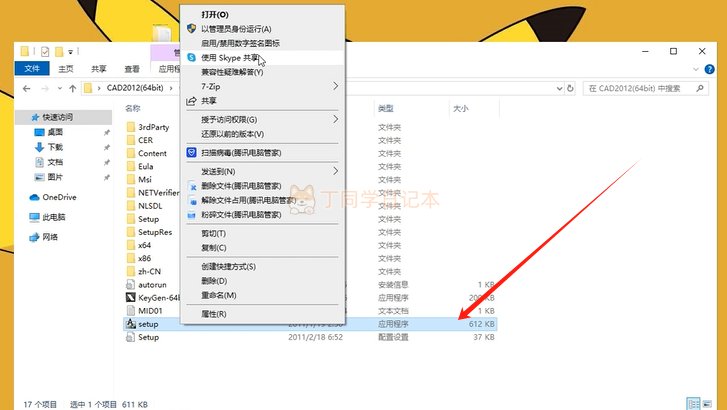This screenshot has height=410, width=727.
Task: Click 启用/禁用数字签名图标 menu entry
Action: pyautogui.click(x=262, y=43)
